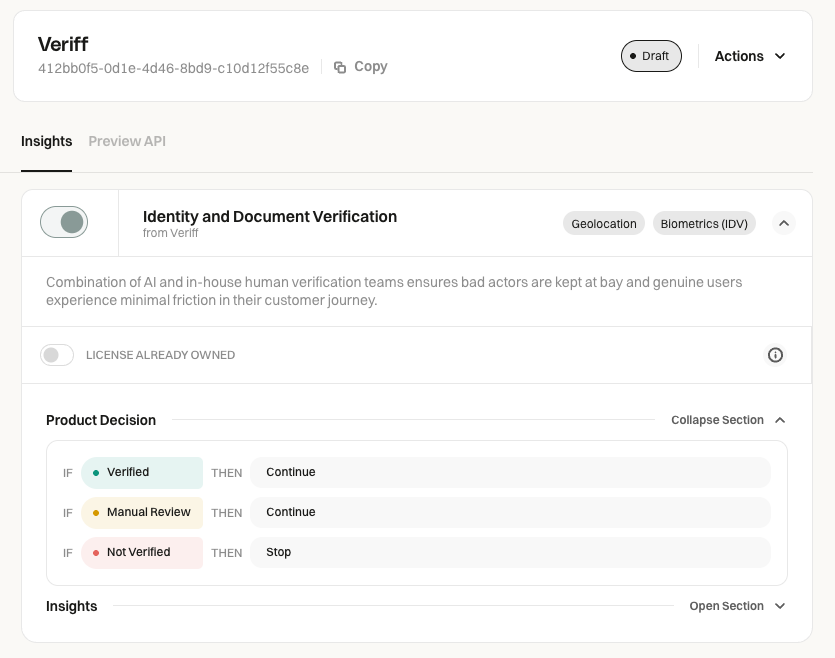Screen dimensions: 835x658
Task: Click the orange dot in Manual Review badge
Action: (x=96, y=513)
